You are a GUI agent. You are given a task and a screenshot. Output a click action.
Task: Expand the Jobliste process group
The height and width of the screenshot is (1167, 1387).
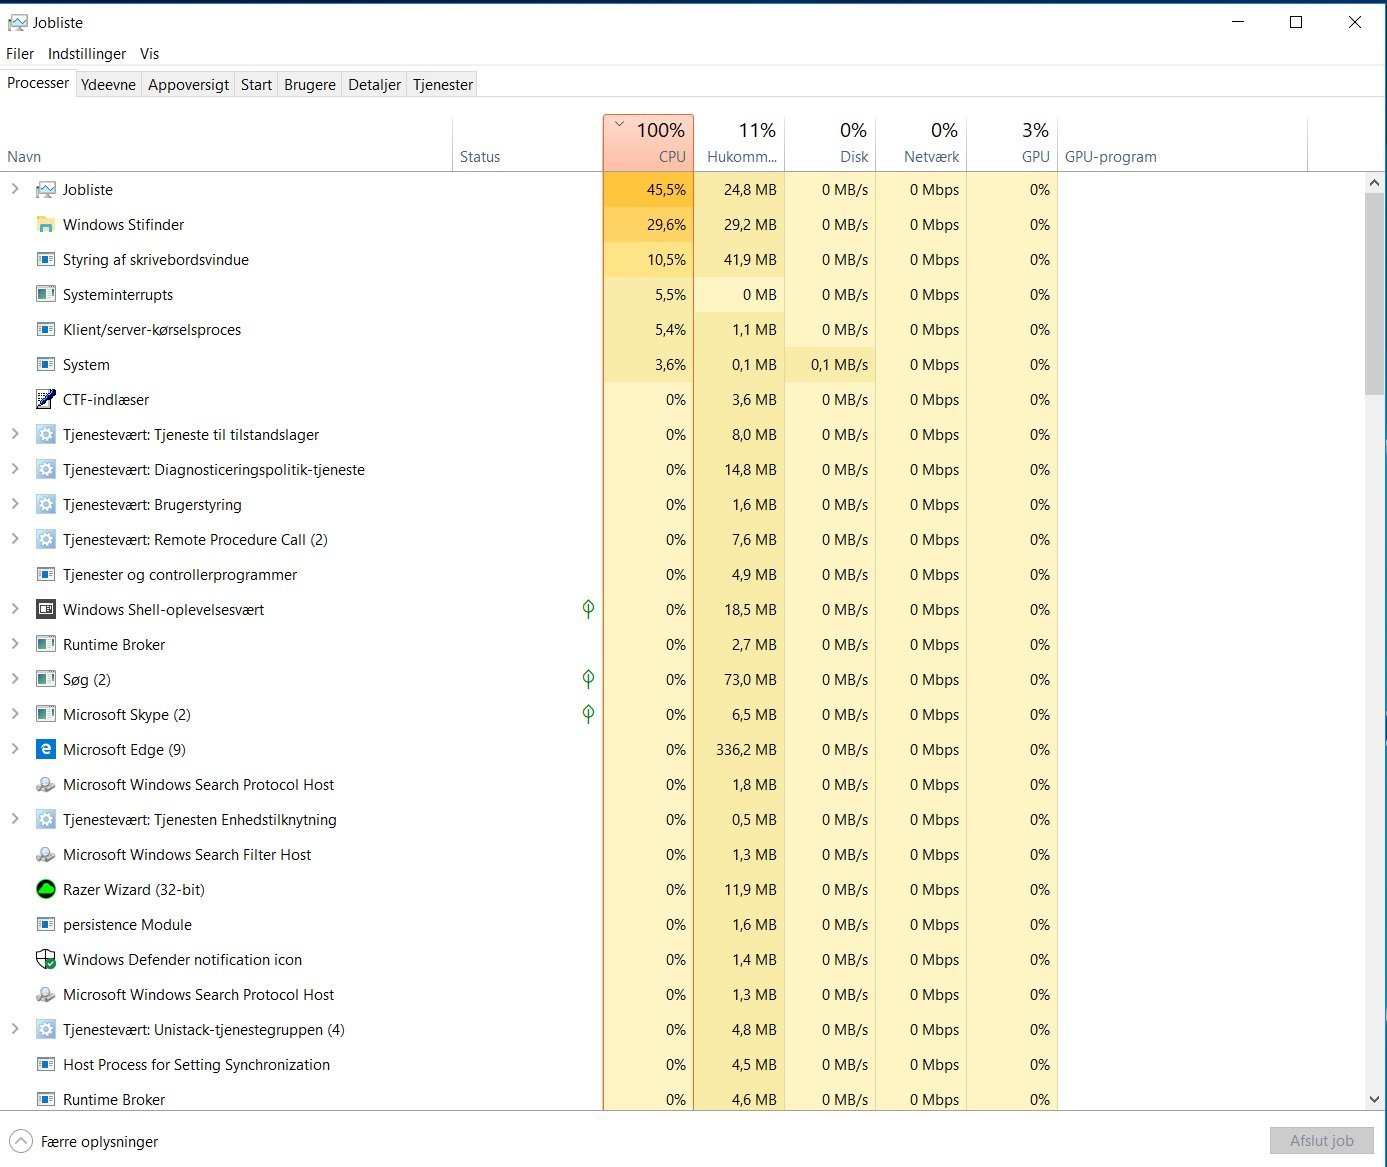pos(15,189)
